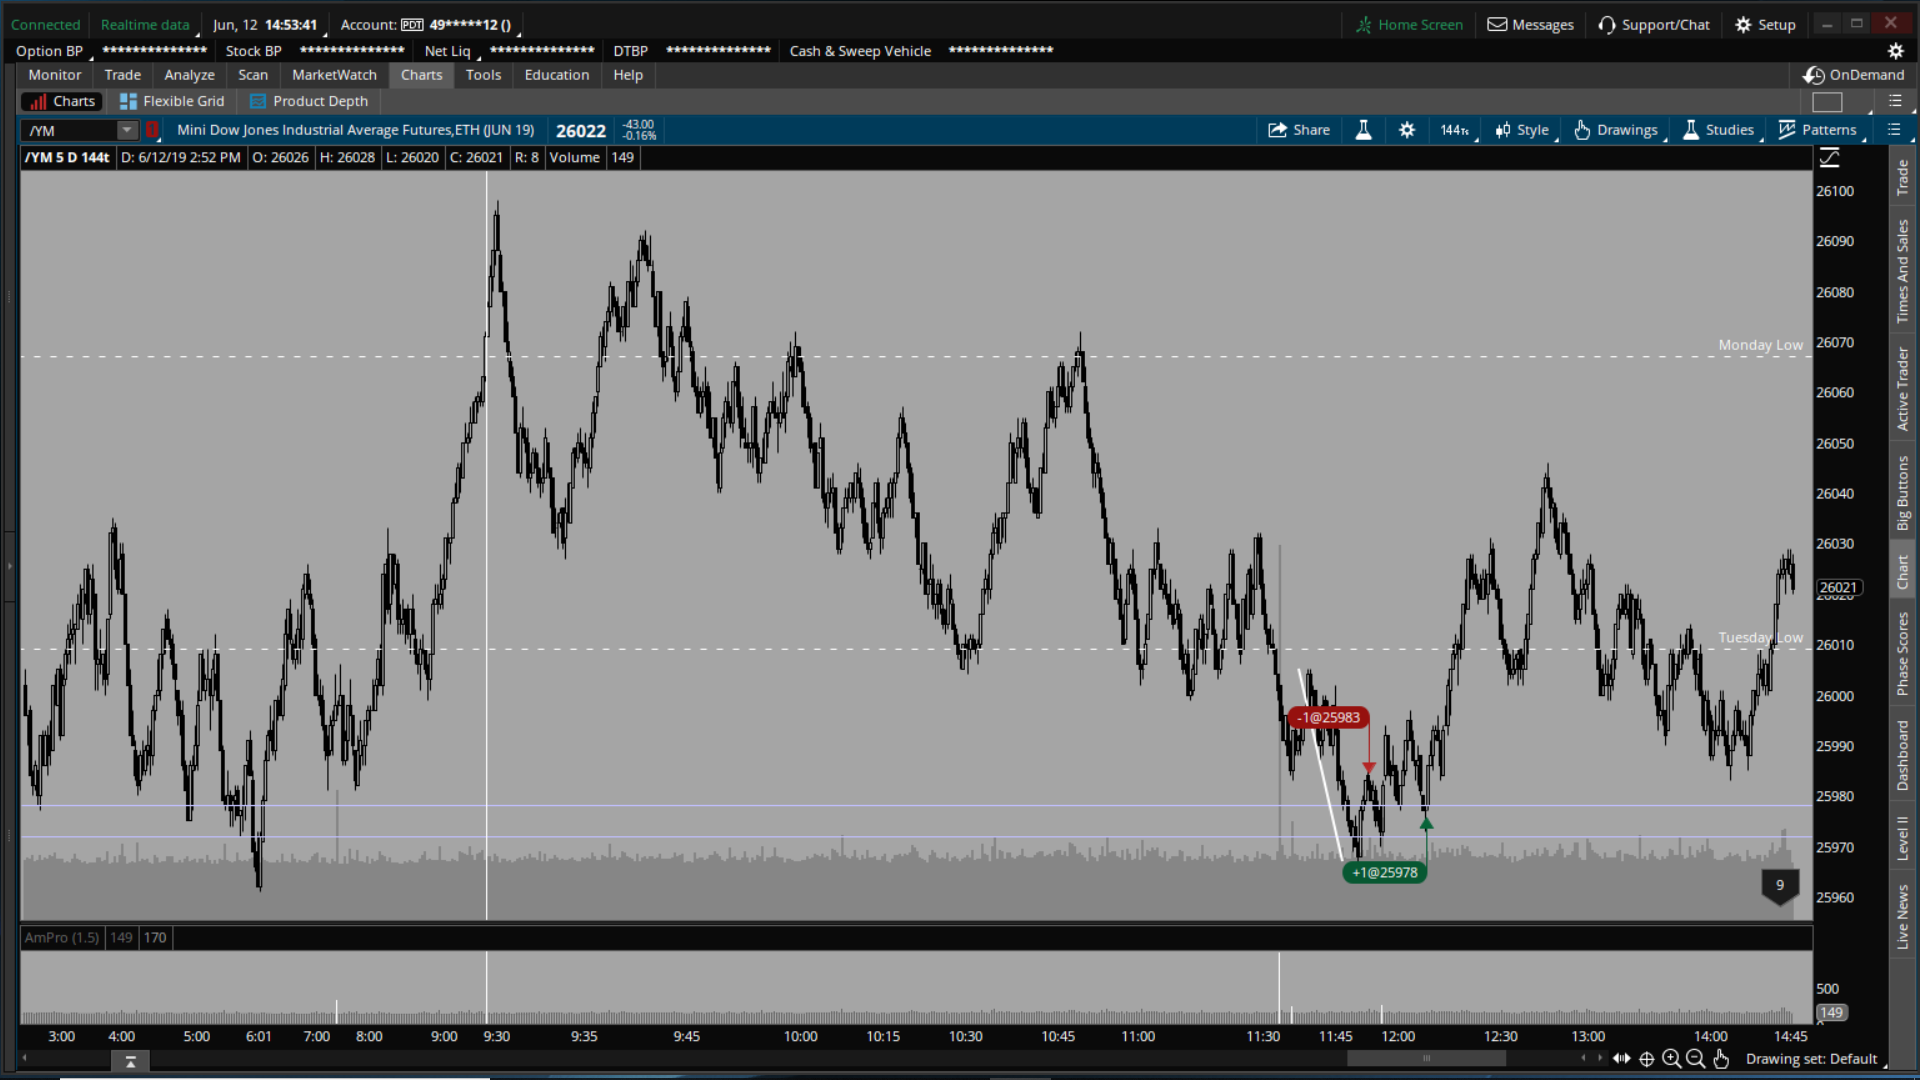This screenshot has height=1080, width=1920.
Task: Open the Patterns menu
Action: click(1818, 130)
